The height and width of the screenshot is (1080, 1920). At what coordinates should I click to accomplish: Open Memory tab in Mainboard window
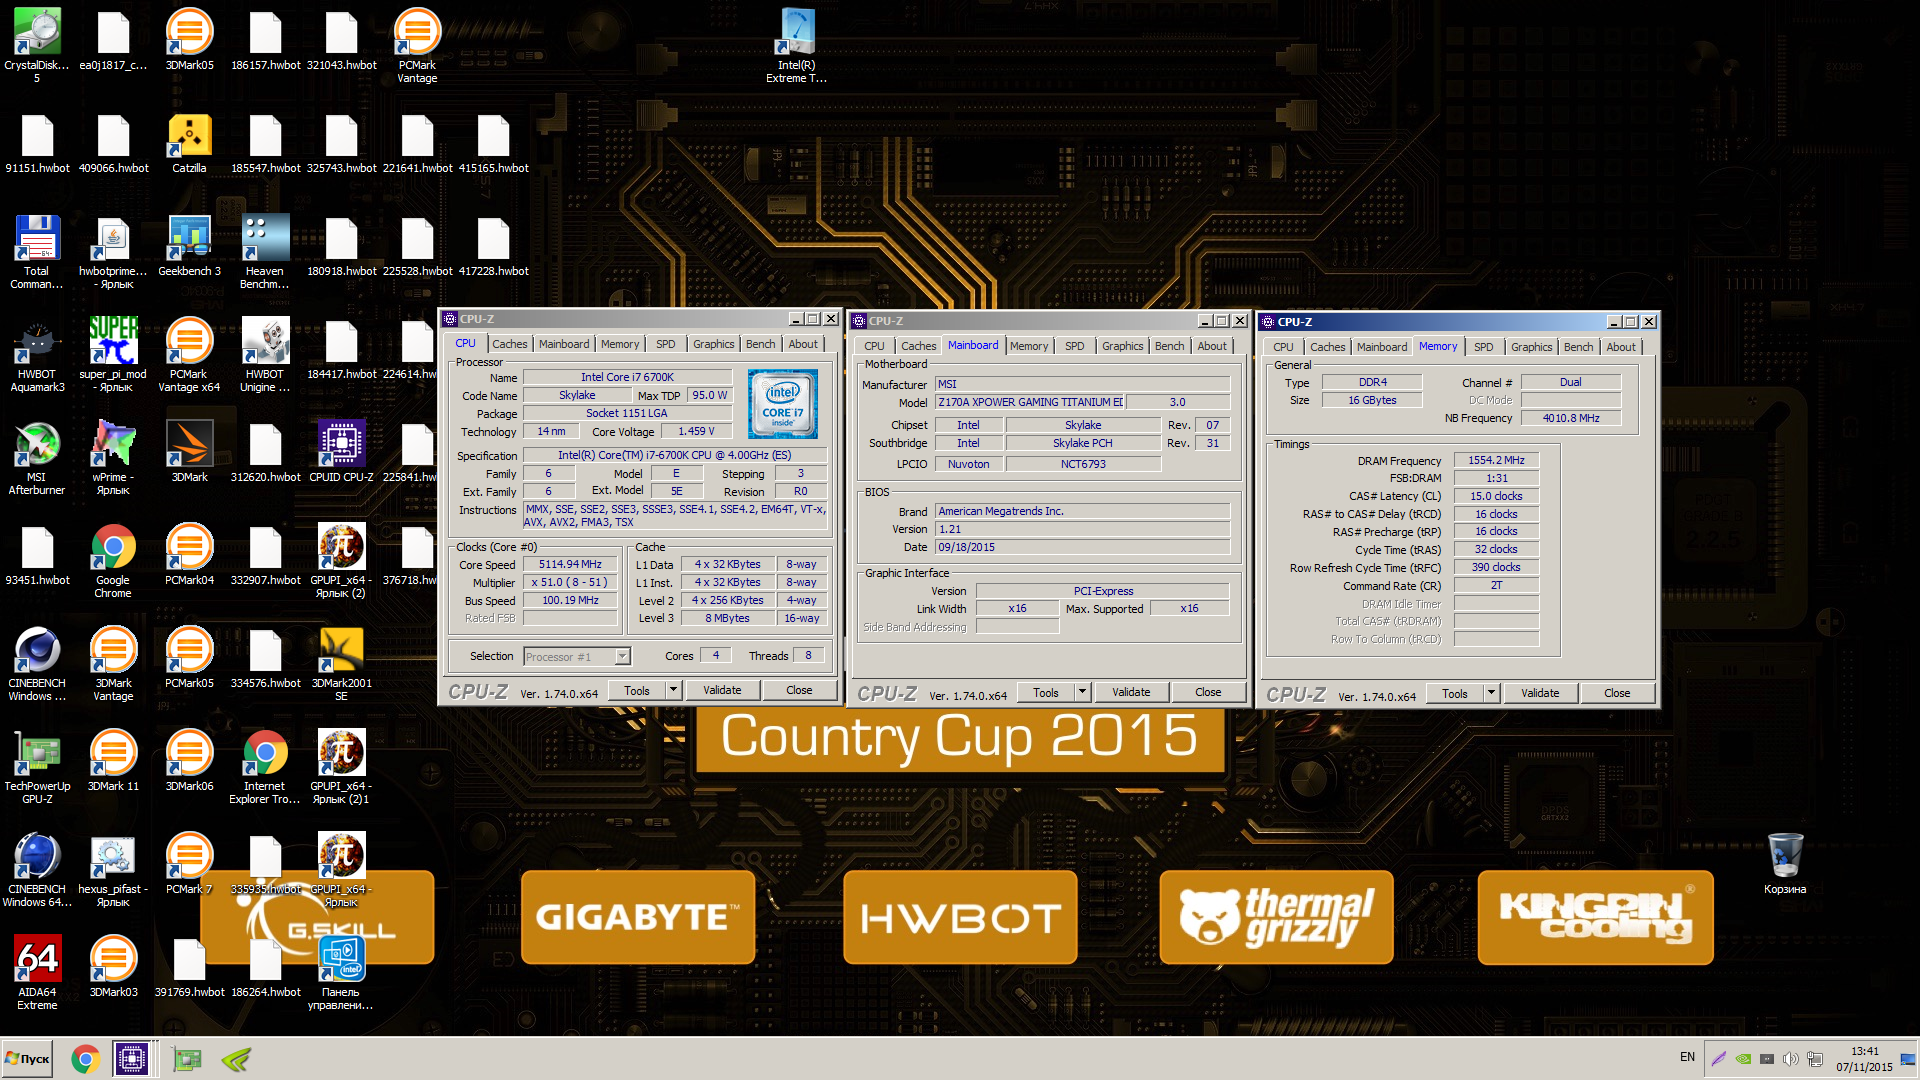point(1029,346)
